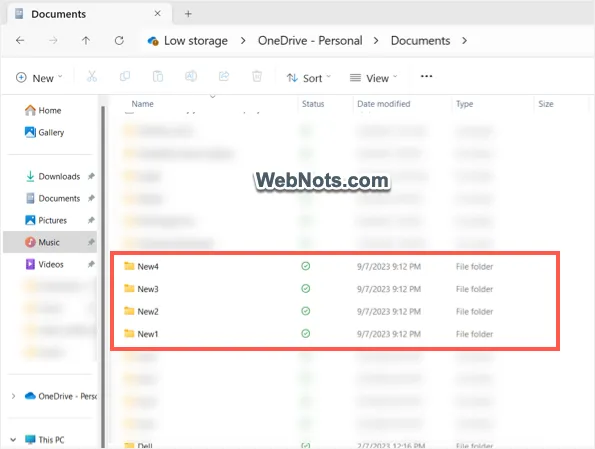Click the New3 folder icon
This screenshot has width=595, height=449.
click(129, 288)
